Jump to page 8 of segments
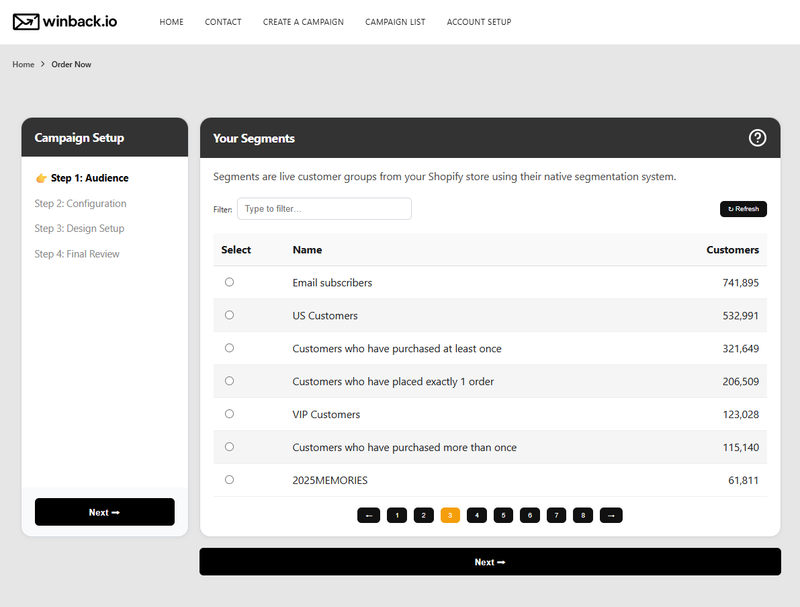The width and height of the screenshot is (800, 607). coord(583,515)
